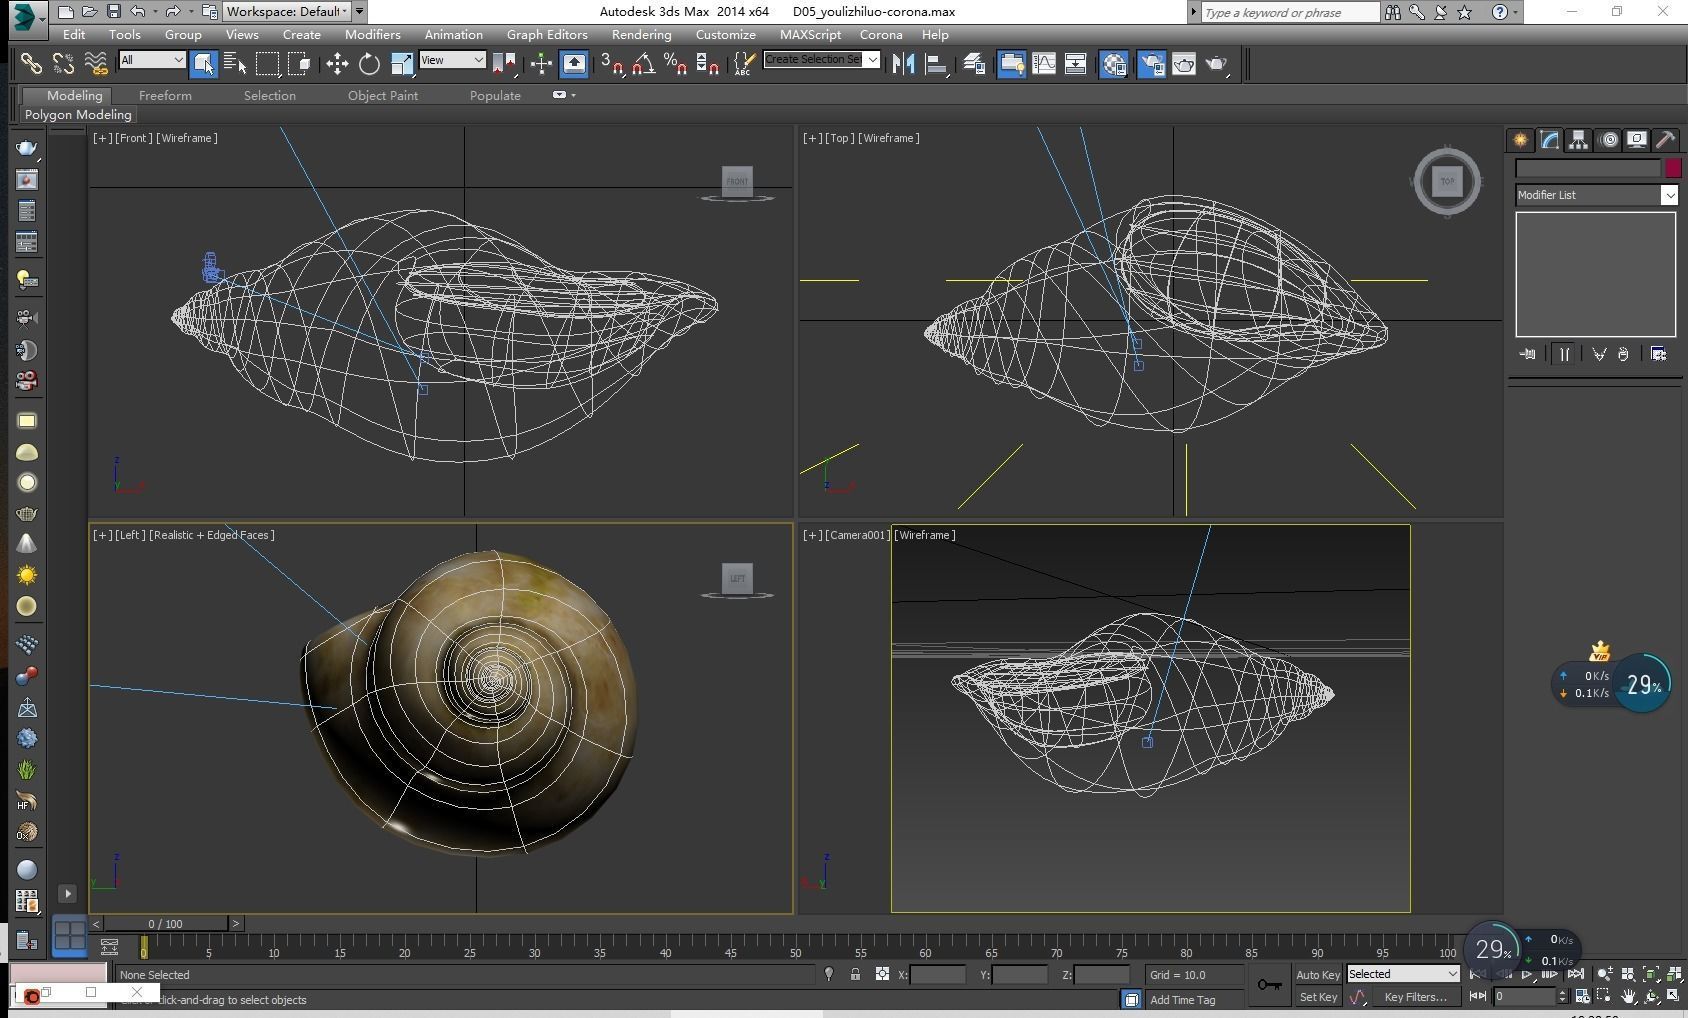Click the Unlink Selection tool

tap(63, 64)
